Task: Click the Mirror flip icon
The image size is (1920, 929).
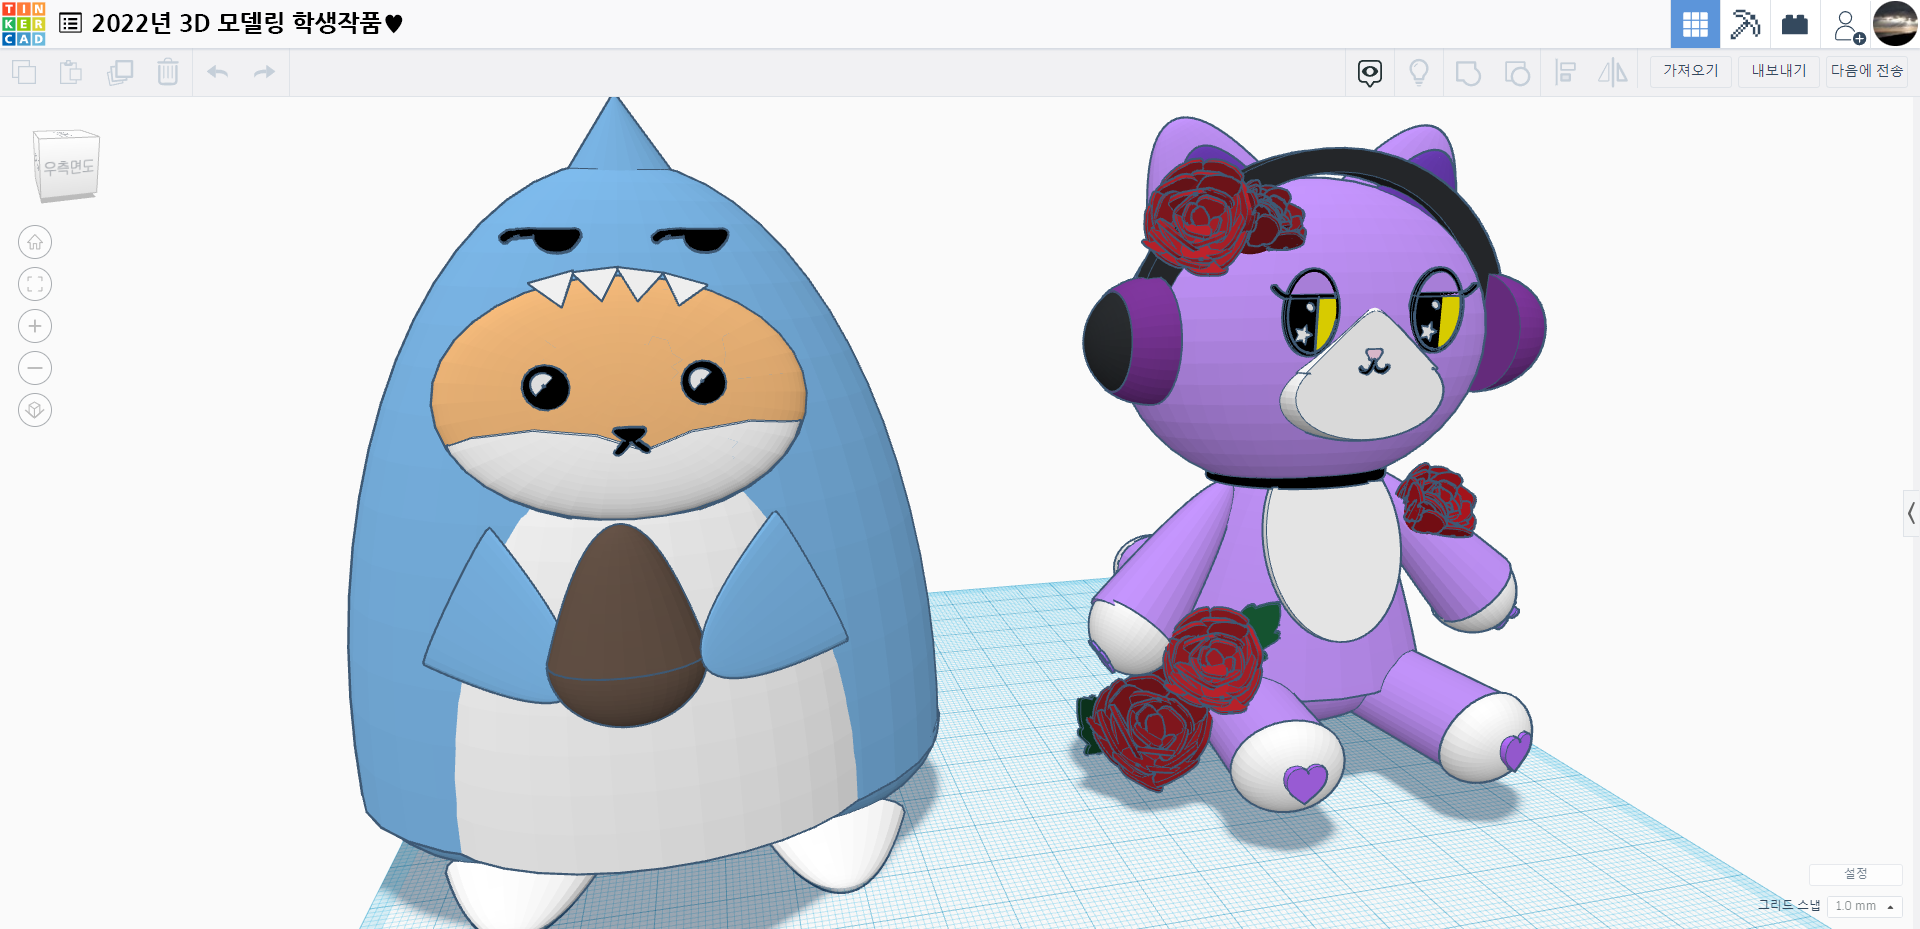Action: point(1613,73)
